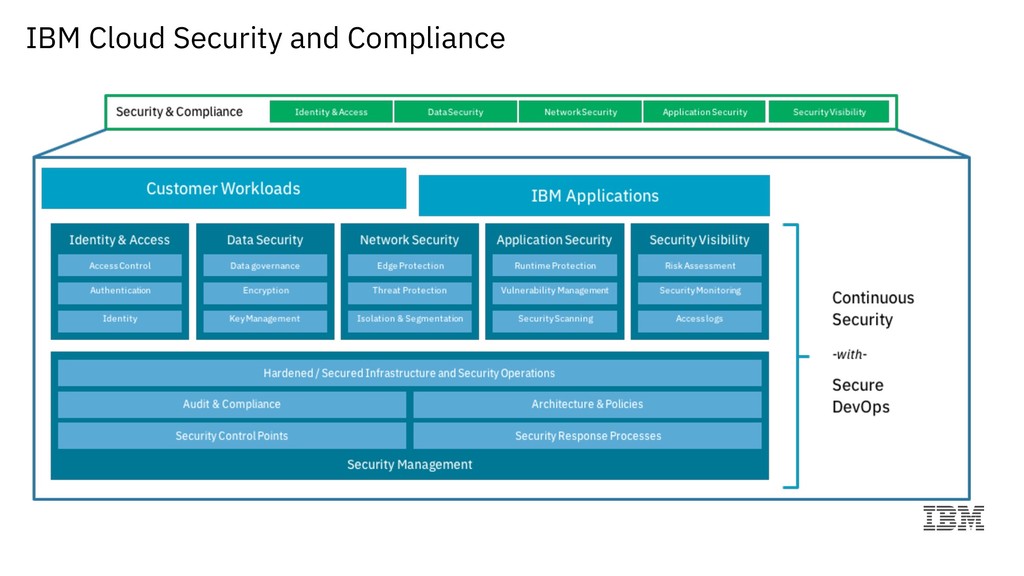Select the green Security Visibility tab

[x=829, y=112]
